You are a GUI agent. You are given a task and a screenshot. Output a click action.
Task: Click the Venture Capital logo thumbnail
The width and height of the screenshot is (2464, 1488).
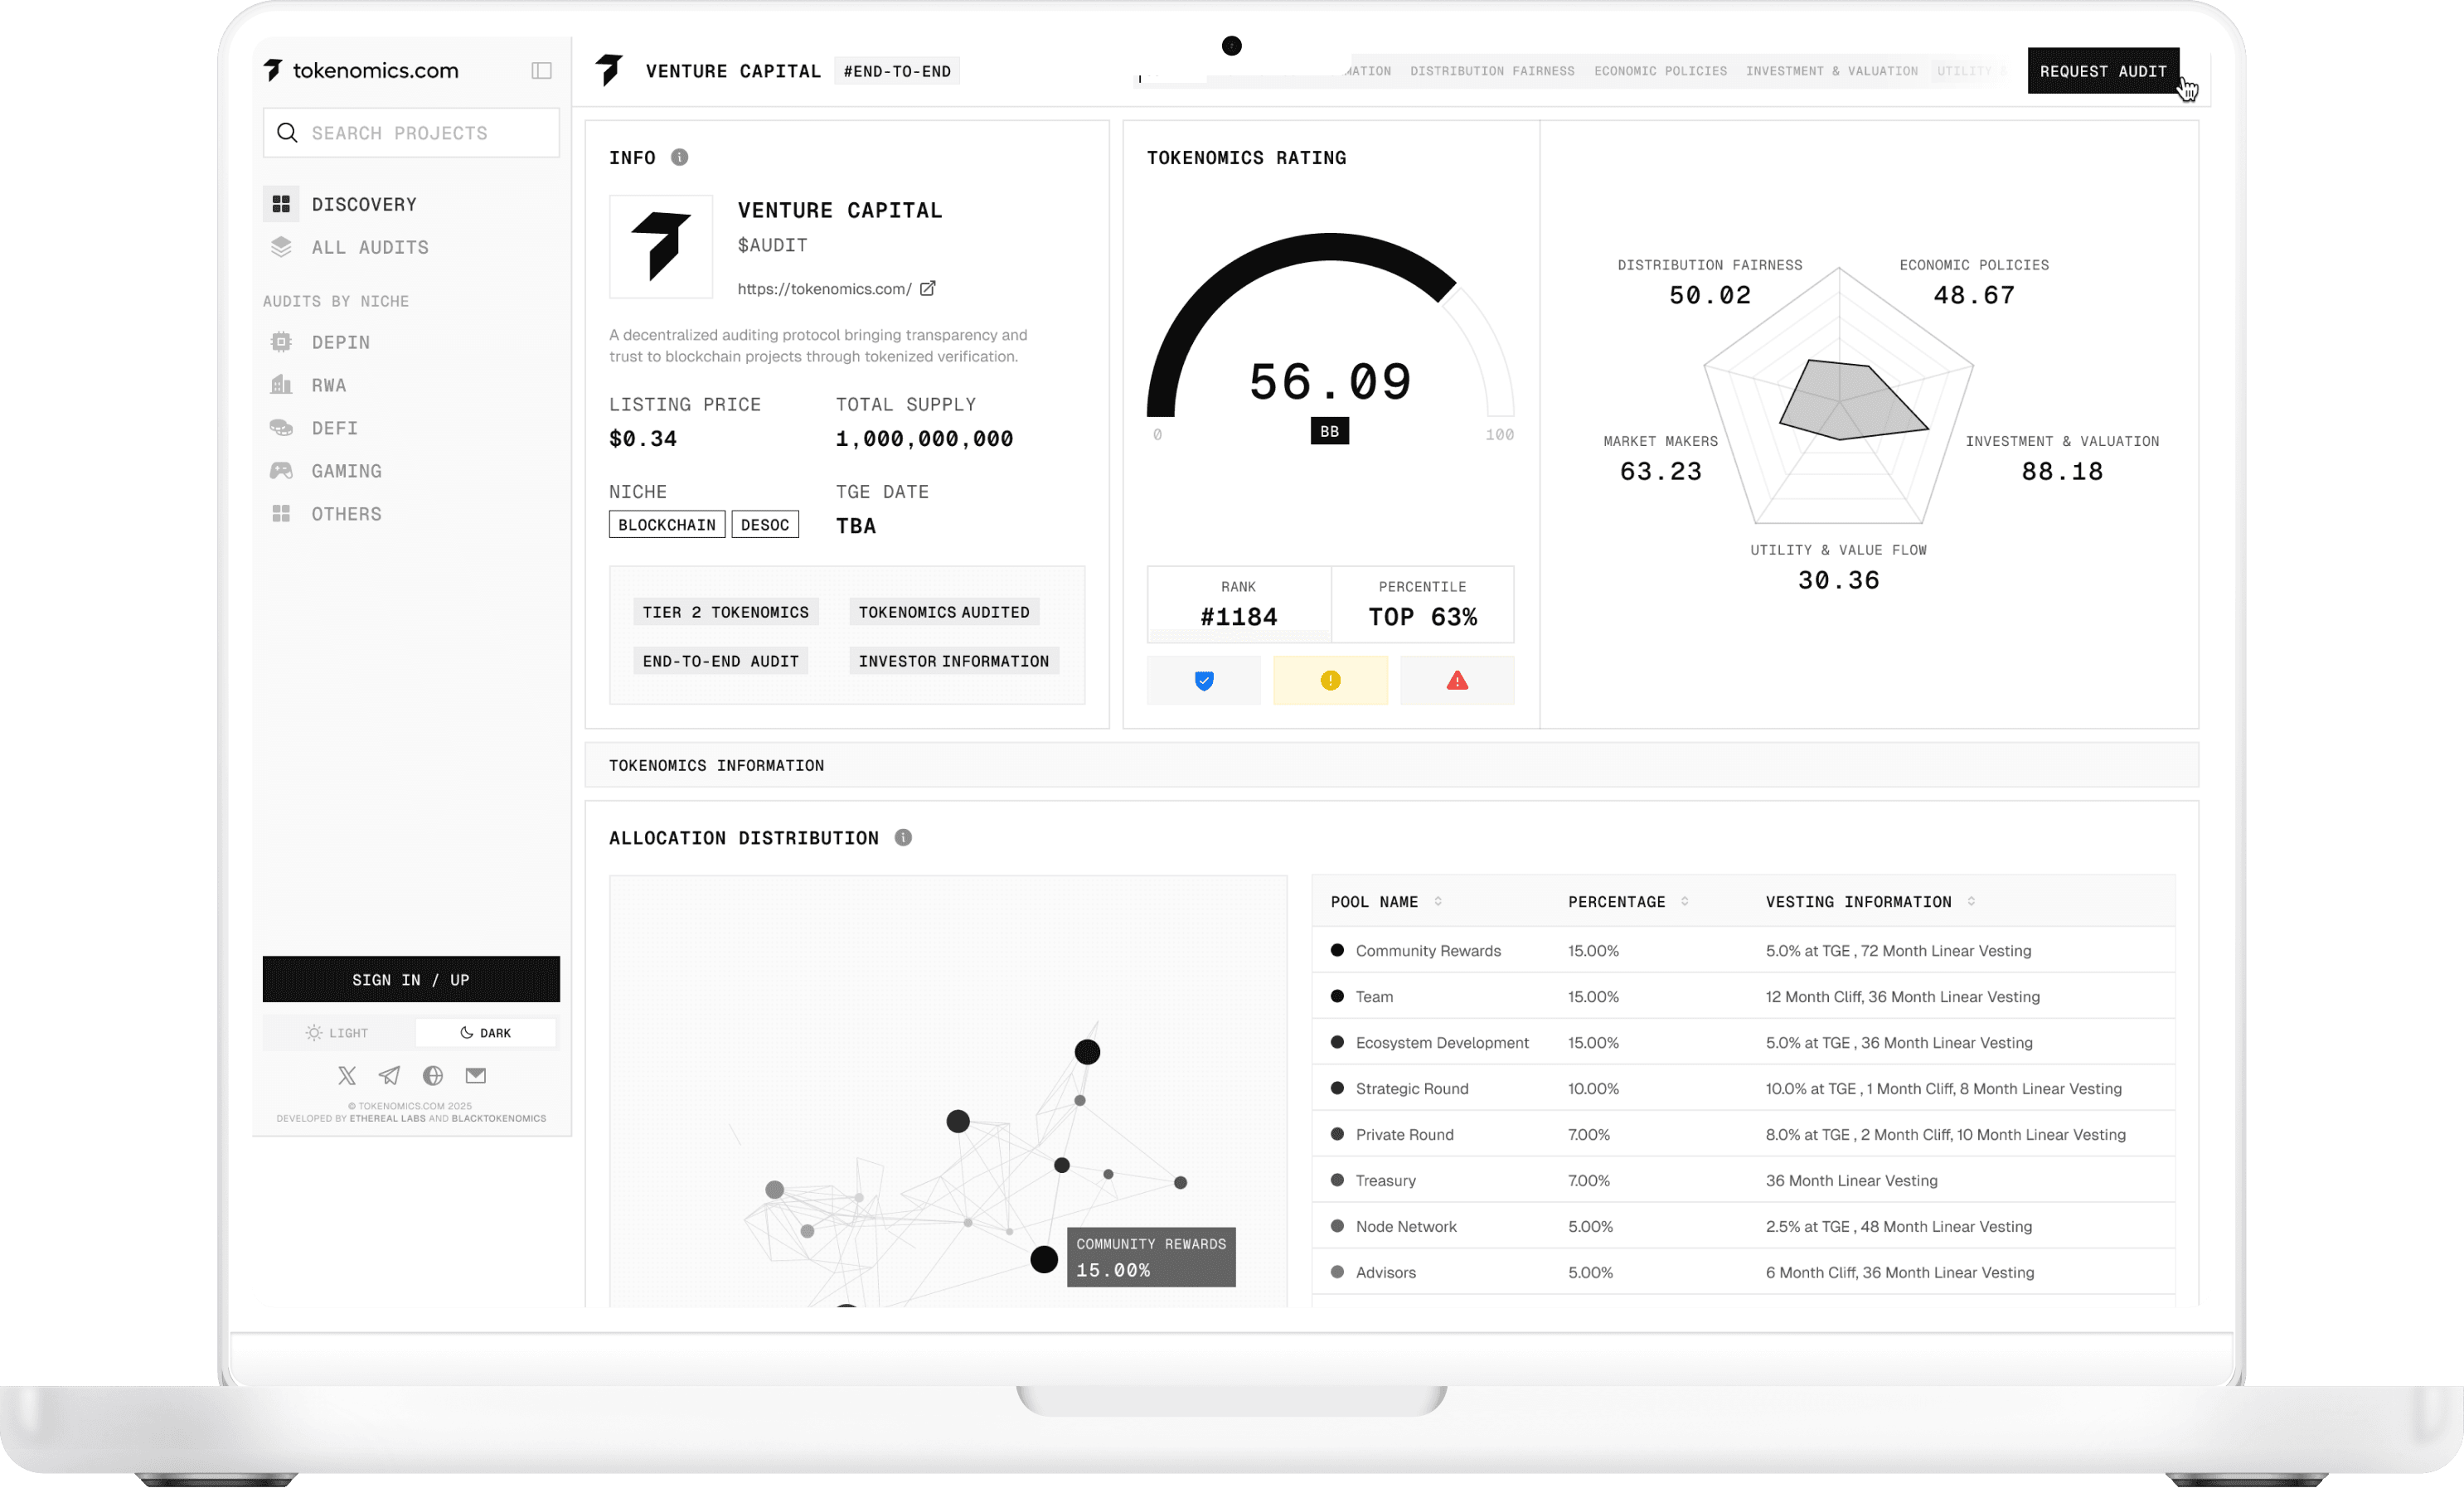click(x=661, y=246)
